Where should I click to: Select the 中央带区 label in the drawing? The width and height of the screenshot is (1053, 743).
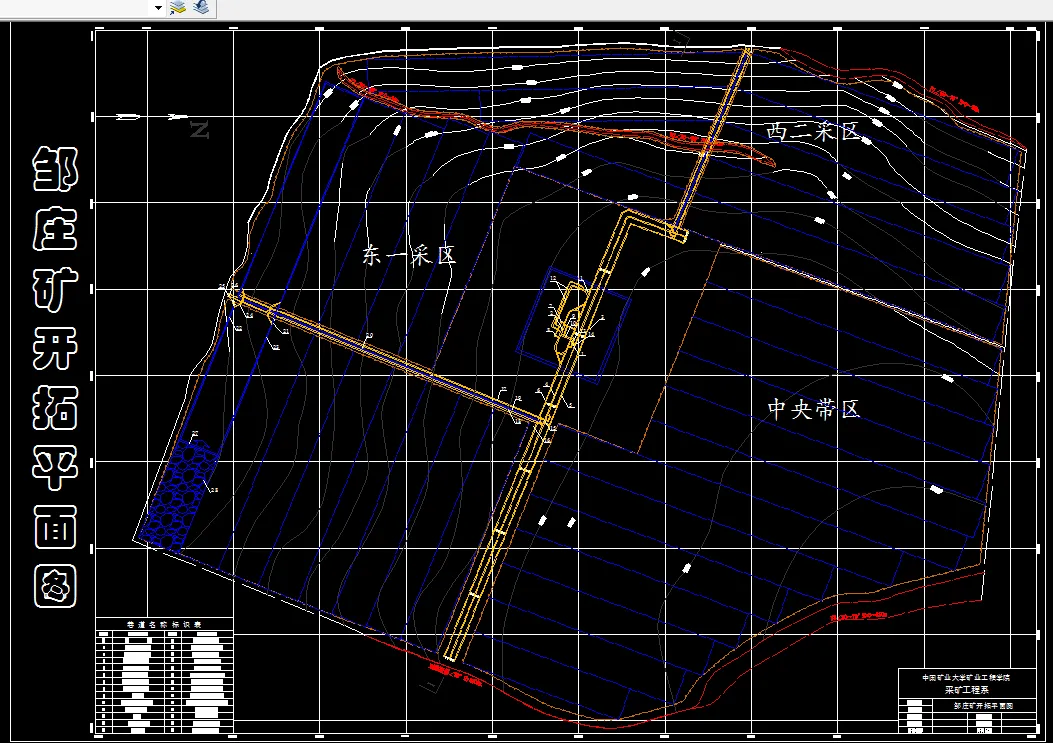pos(814,408)
